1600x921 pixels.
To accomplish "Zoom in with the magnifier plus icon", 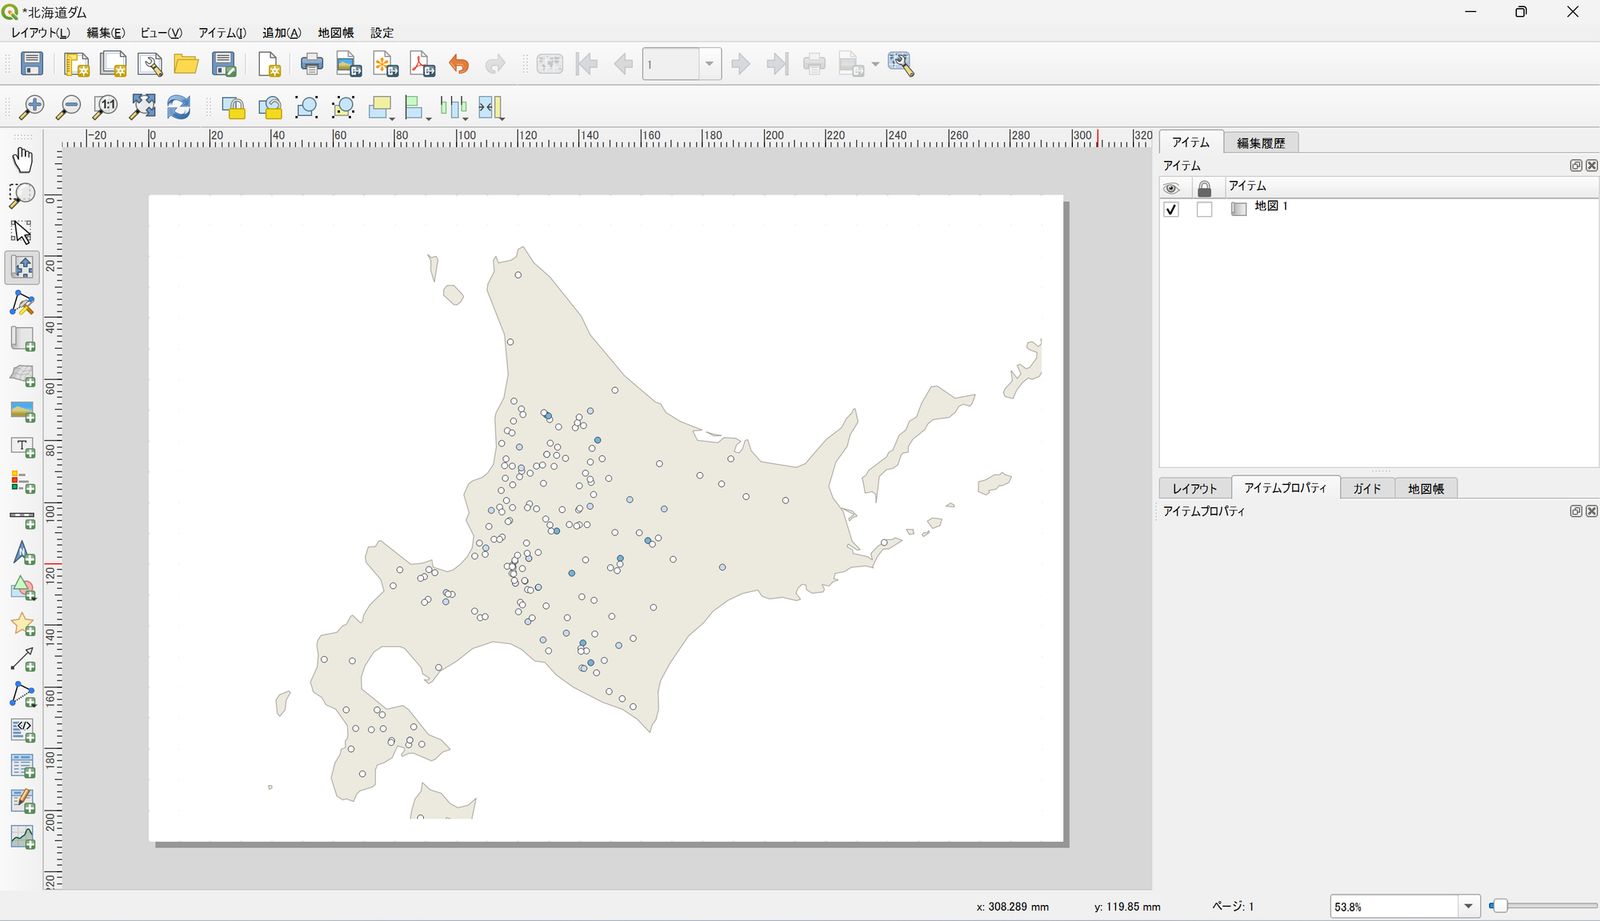I will (x=32, y=107).
